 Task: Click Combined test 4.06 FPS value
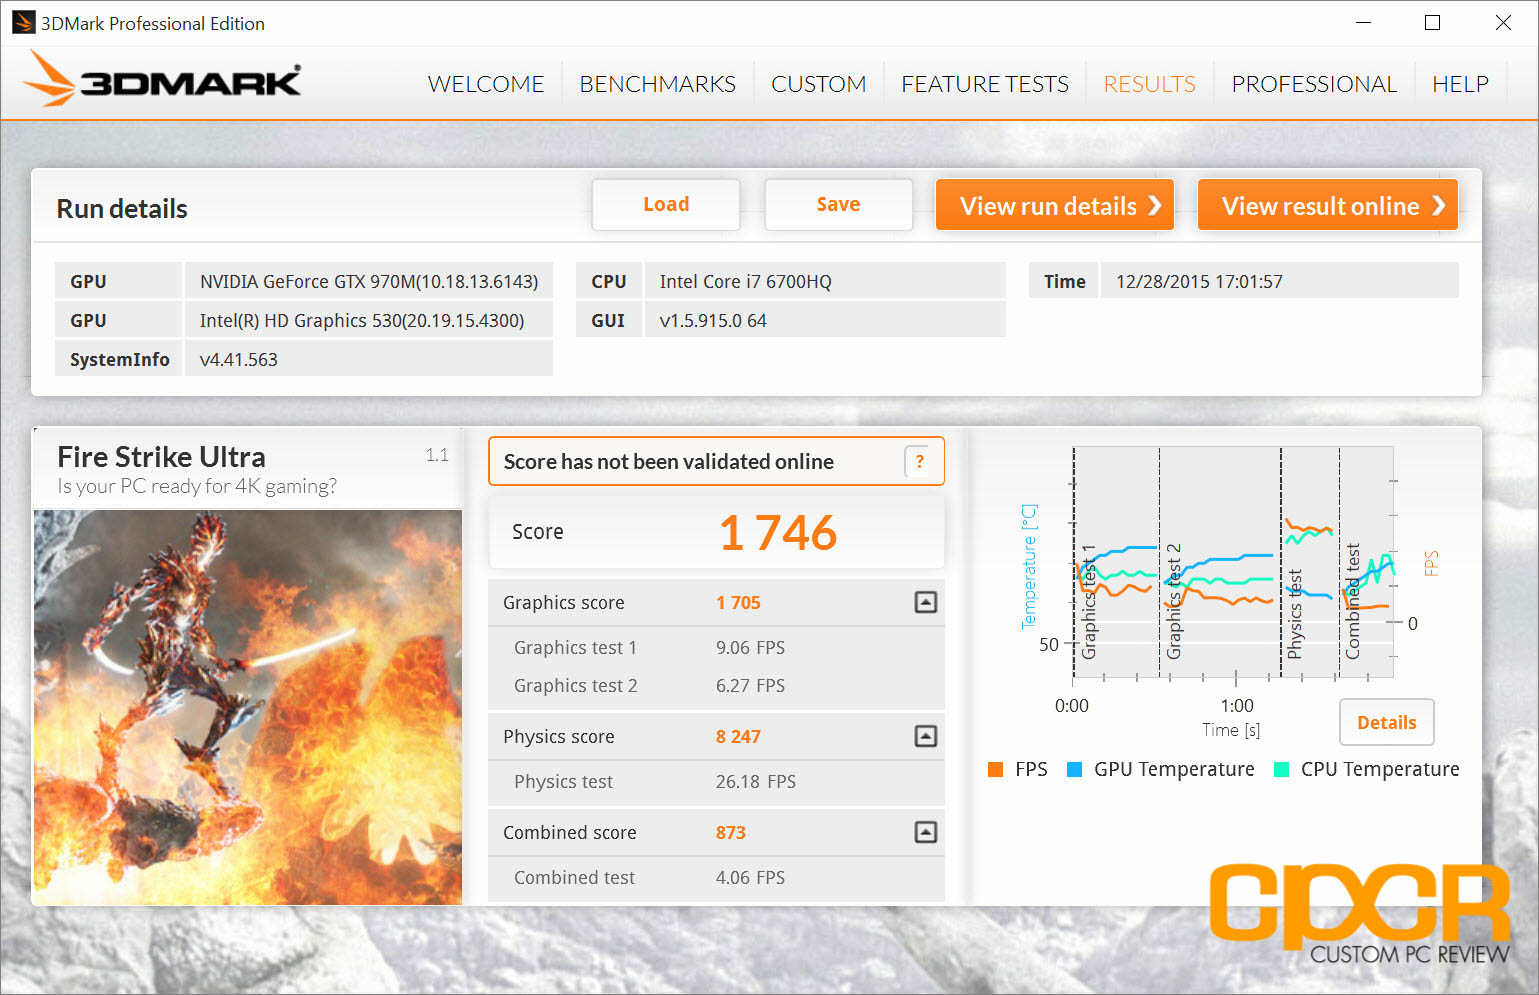click(750, 878)
